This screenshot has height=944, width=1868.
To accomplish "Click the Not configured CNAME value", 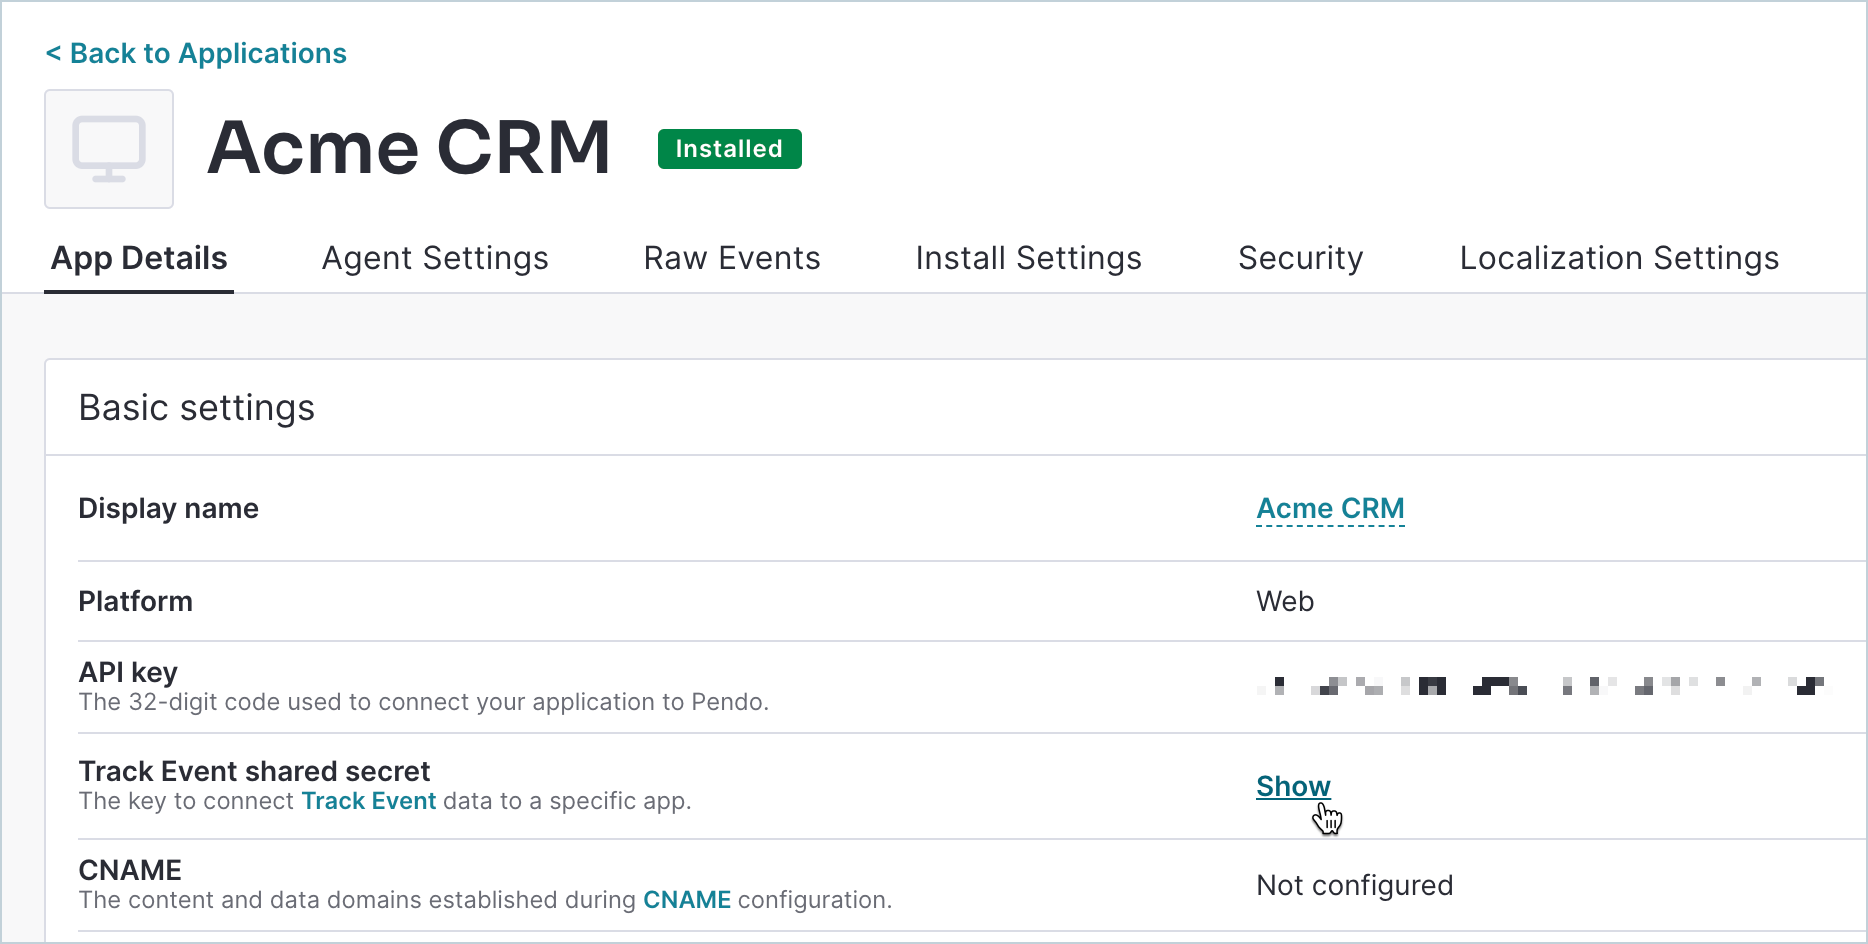I will (1354, 886).
